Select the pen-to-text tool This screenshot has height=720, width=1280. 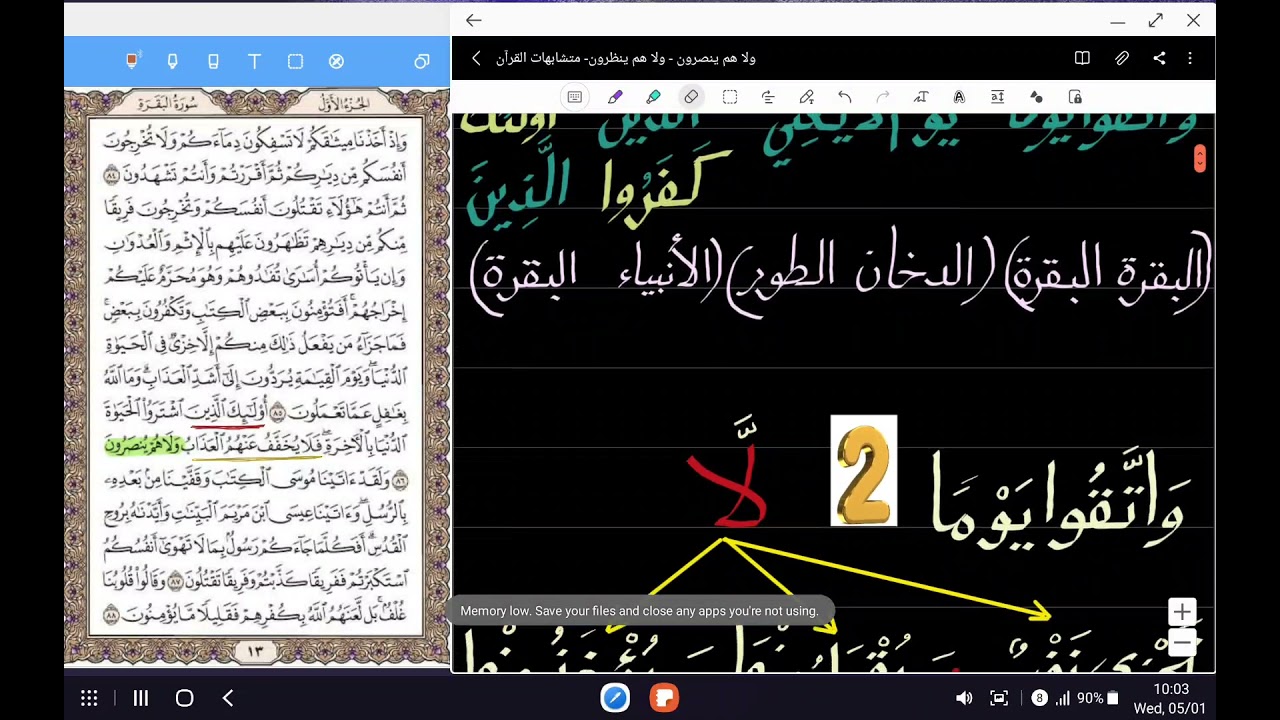807,97
